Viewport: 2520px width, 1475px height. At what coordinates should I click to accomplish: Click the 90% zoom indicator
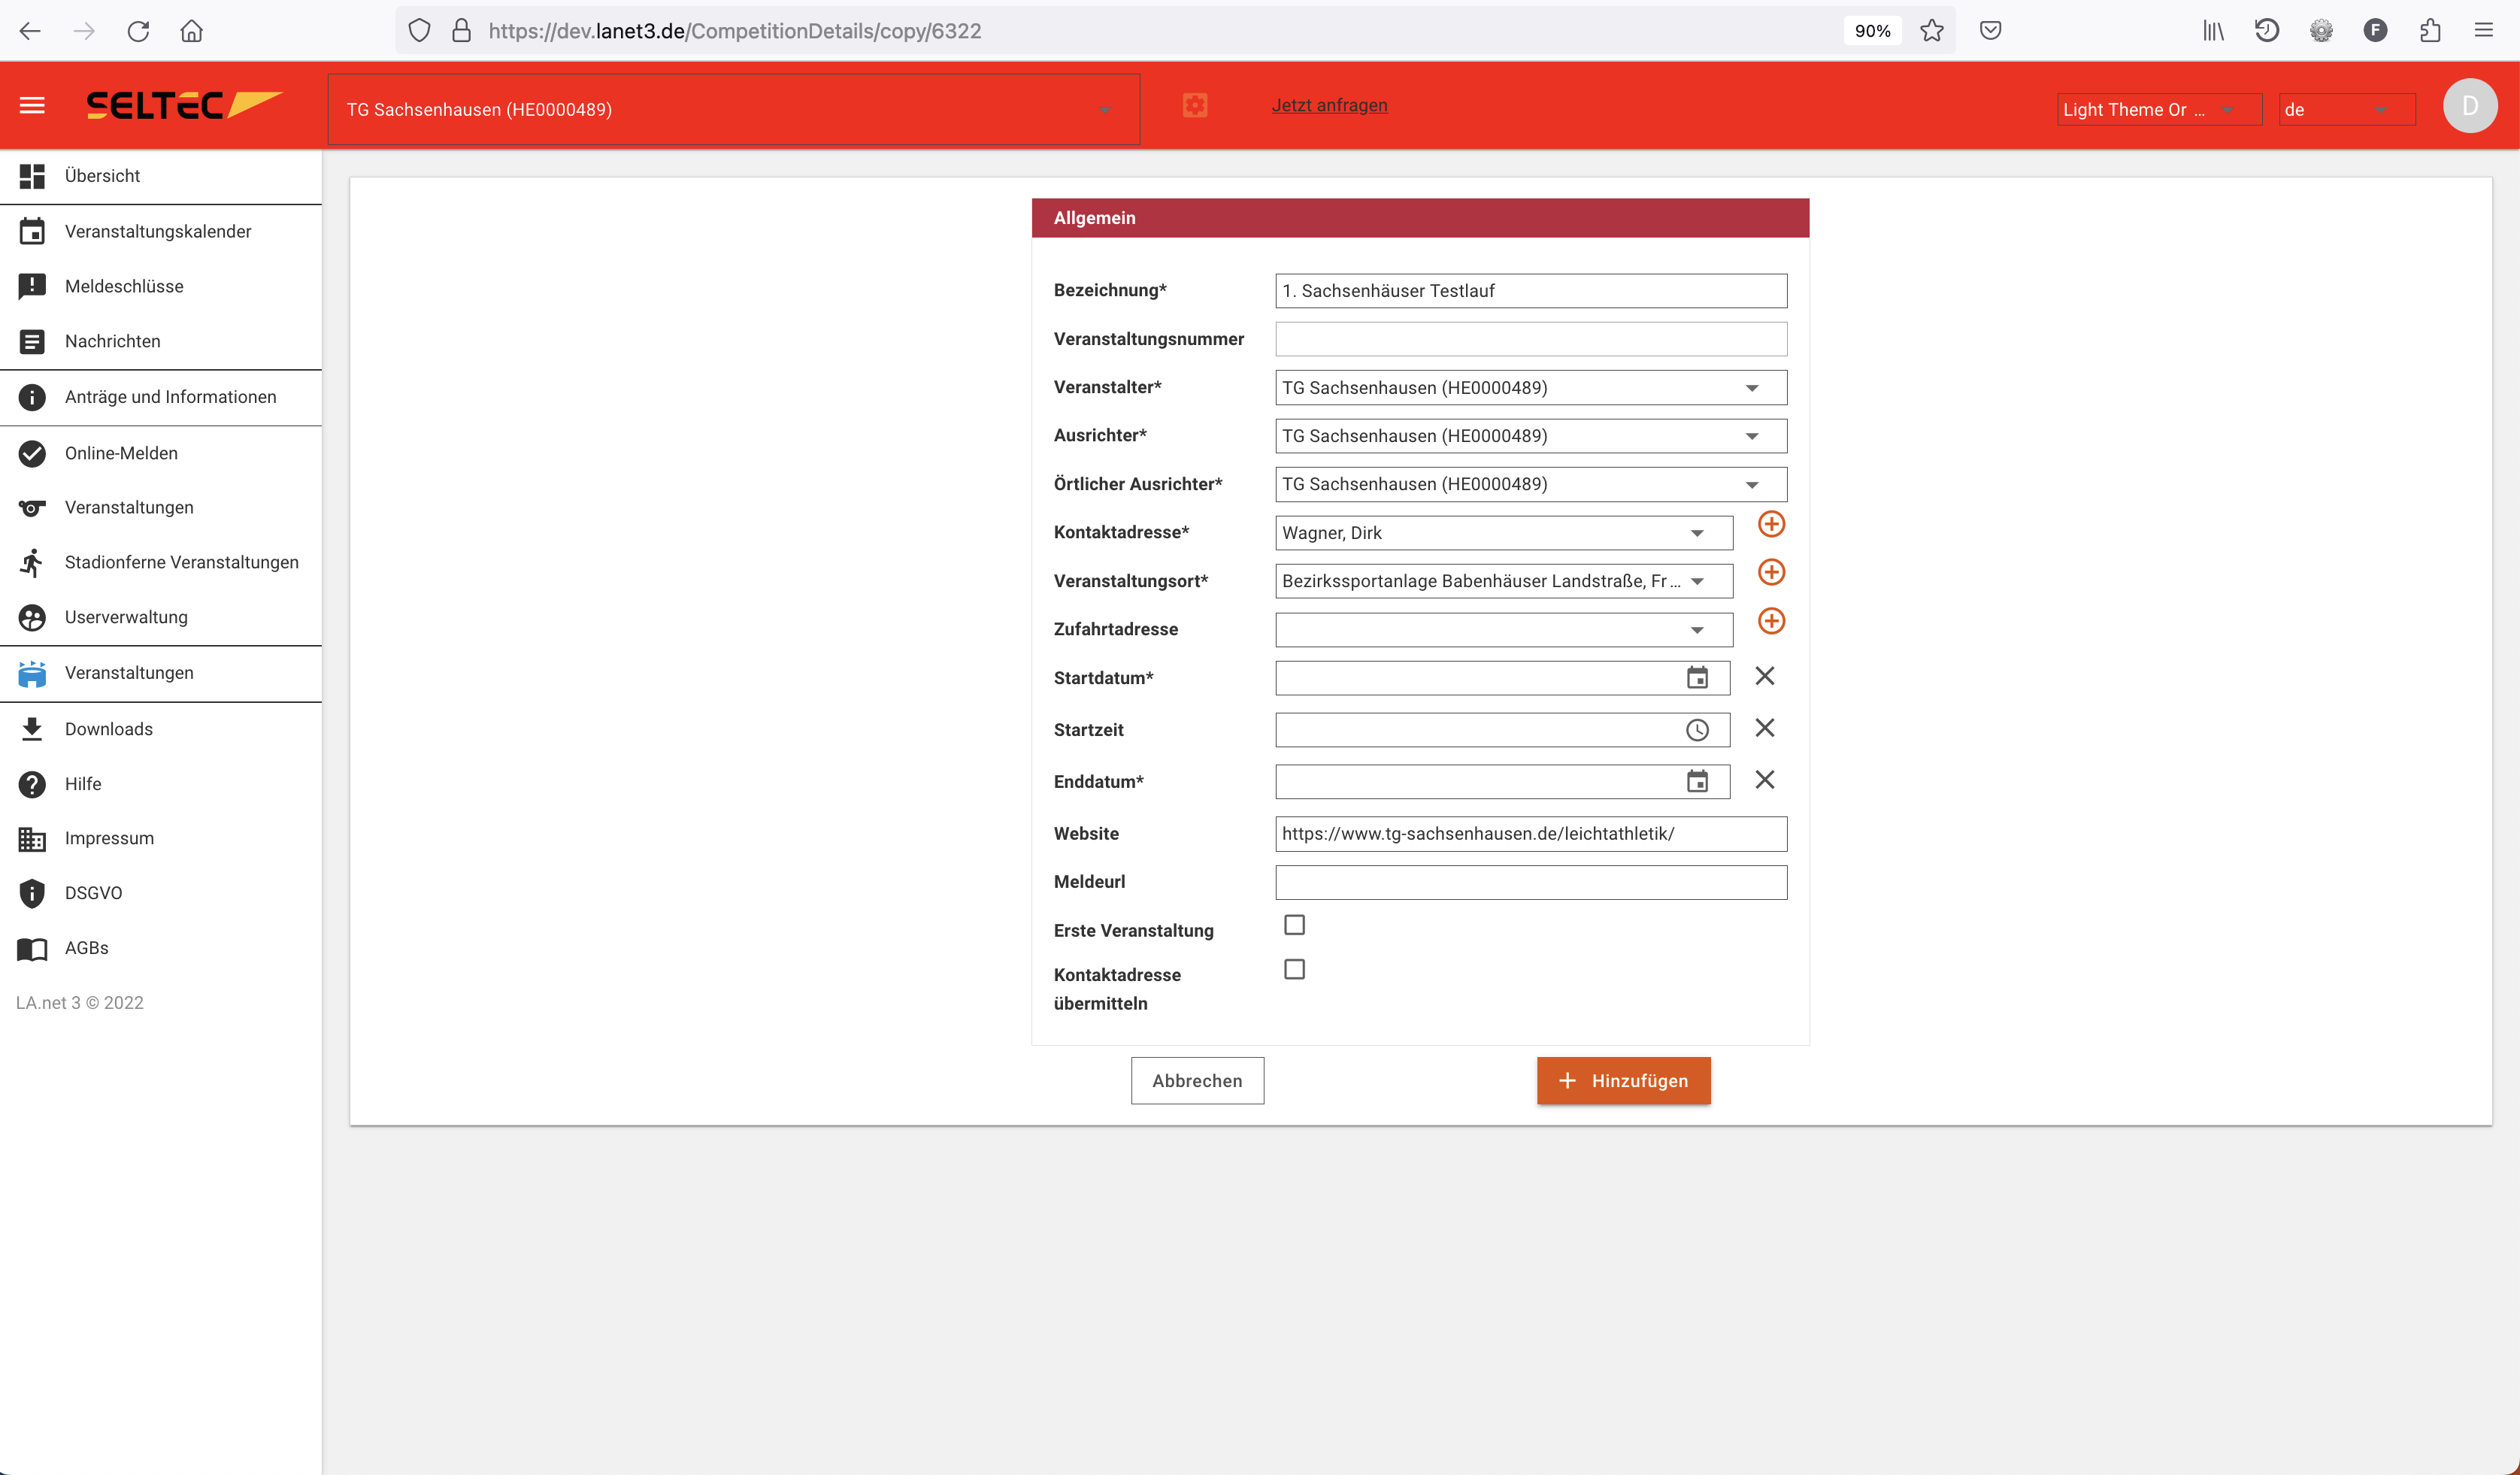coord(1872,31)
